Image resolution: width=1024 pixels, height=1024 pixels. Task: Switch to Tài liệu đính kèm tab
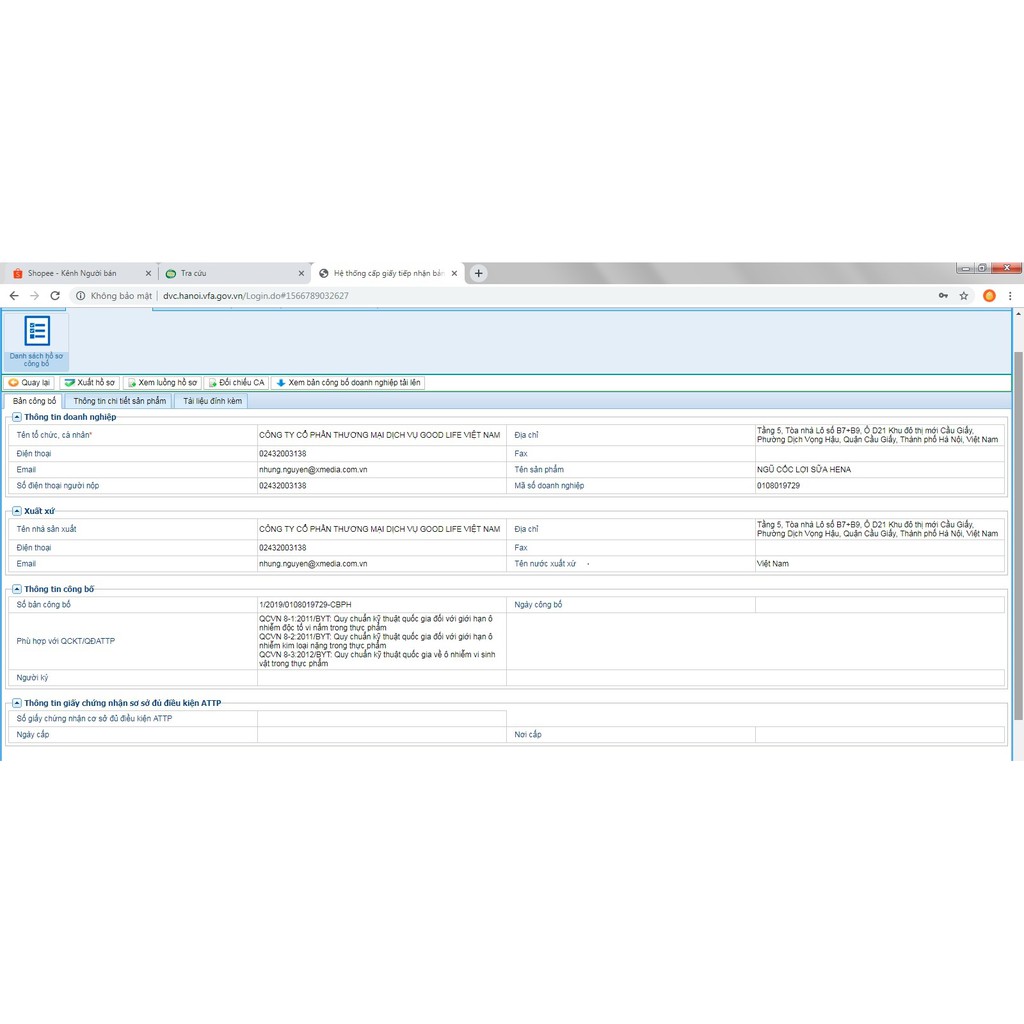click(x=212, y=401)
